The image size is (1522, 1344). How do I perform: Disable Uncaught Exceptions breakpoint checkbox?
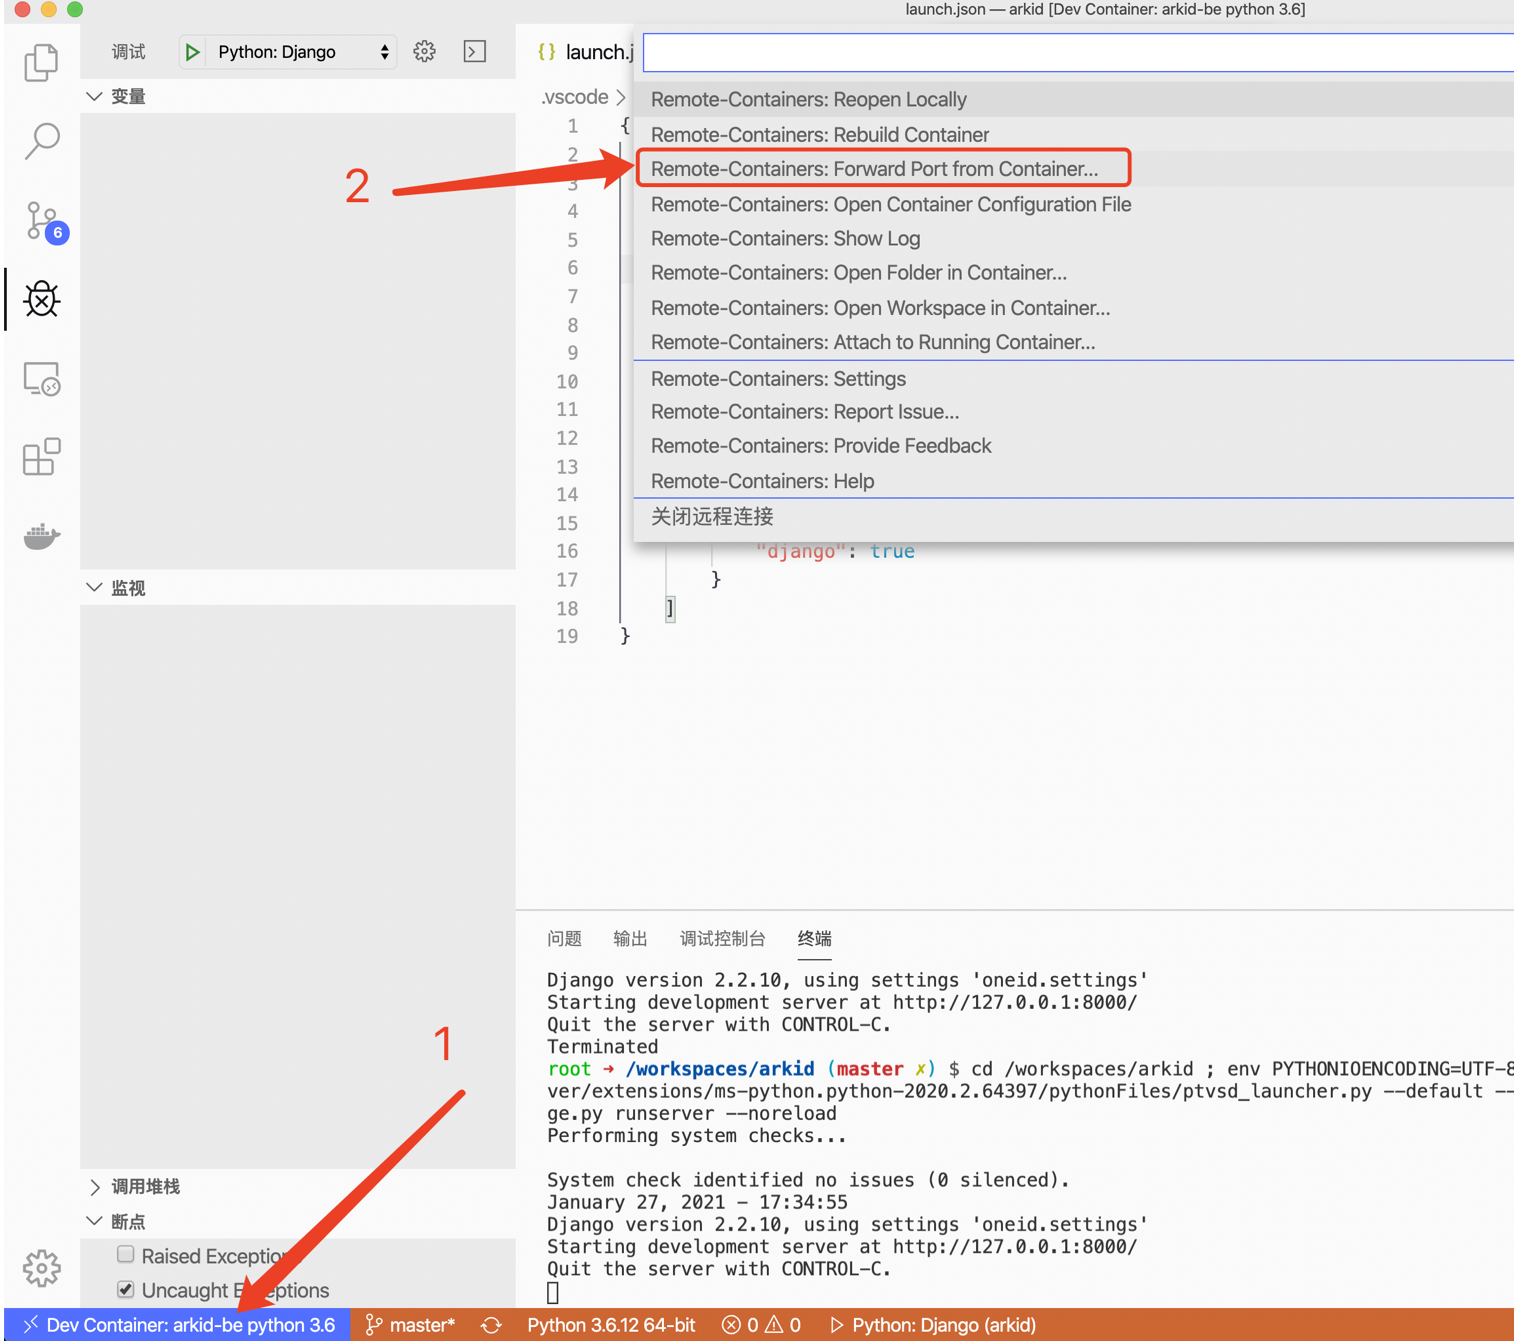(x=125, y=1289)
